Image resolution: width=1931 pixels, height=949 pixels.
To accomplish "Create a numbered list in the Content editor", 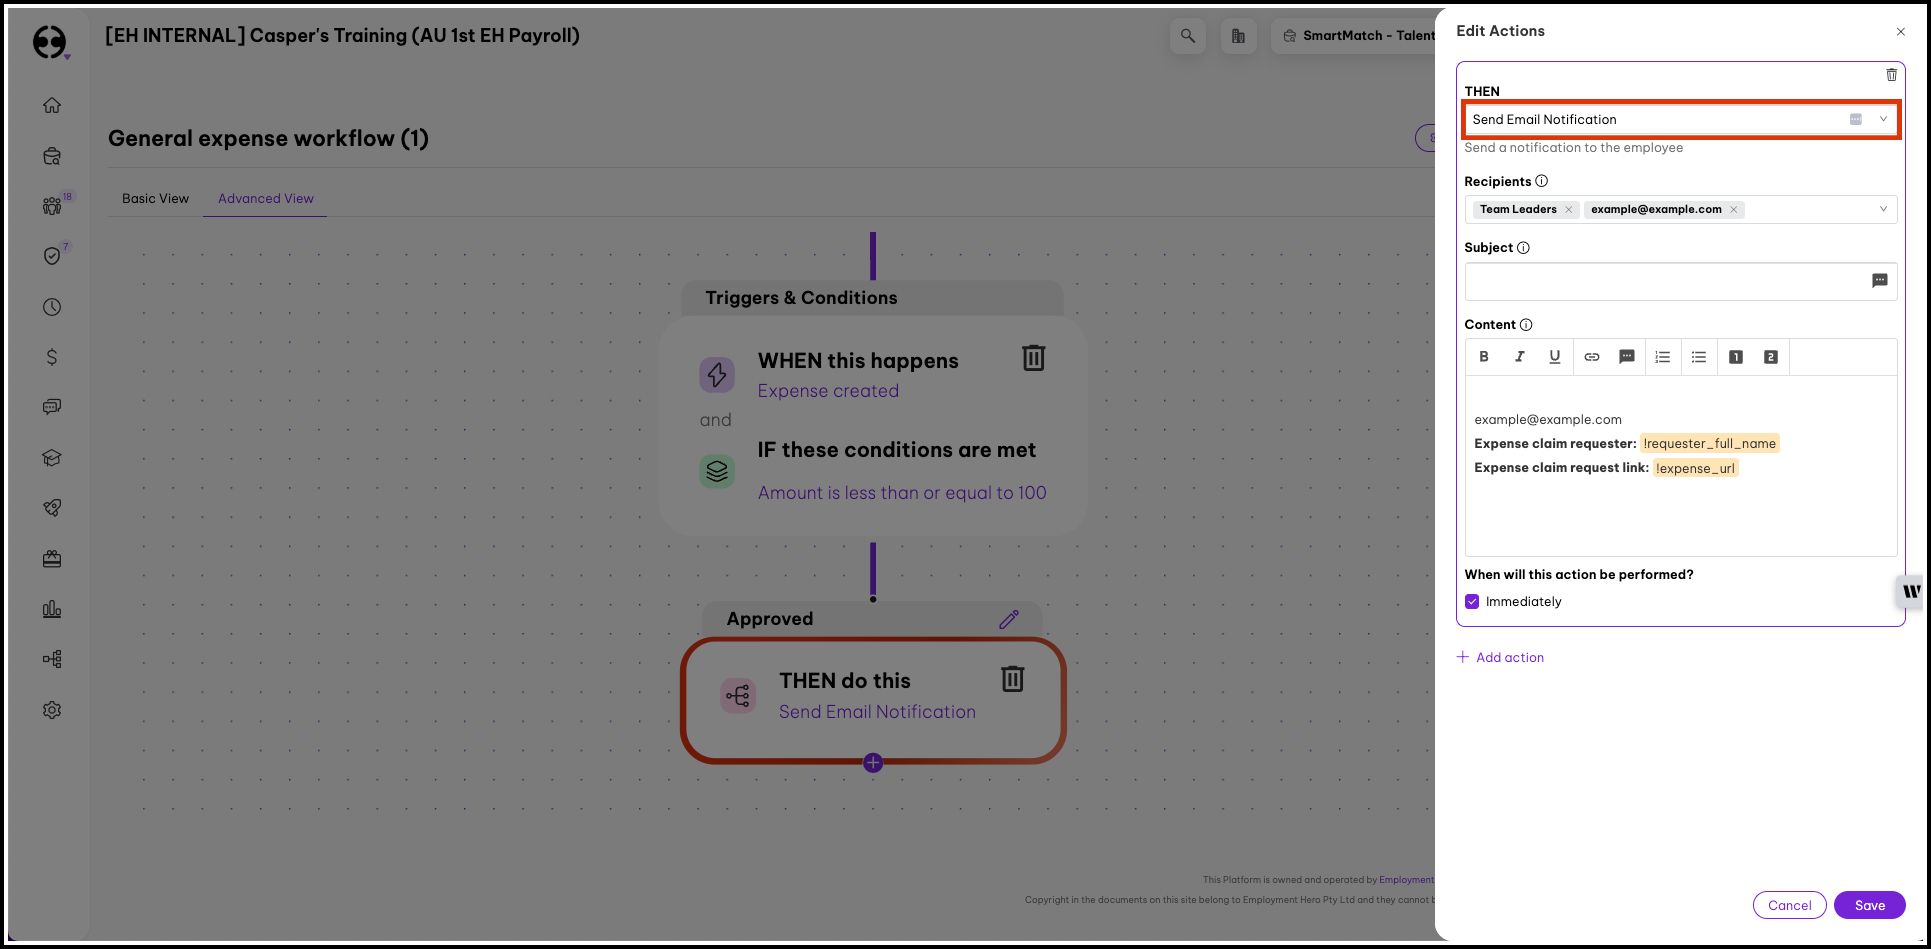I will pyautogui.click(x=1663, y=357).
